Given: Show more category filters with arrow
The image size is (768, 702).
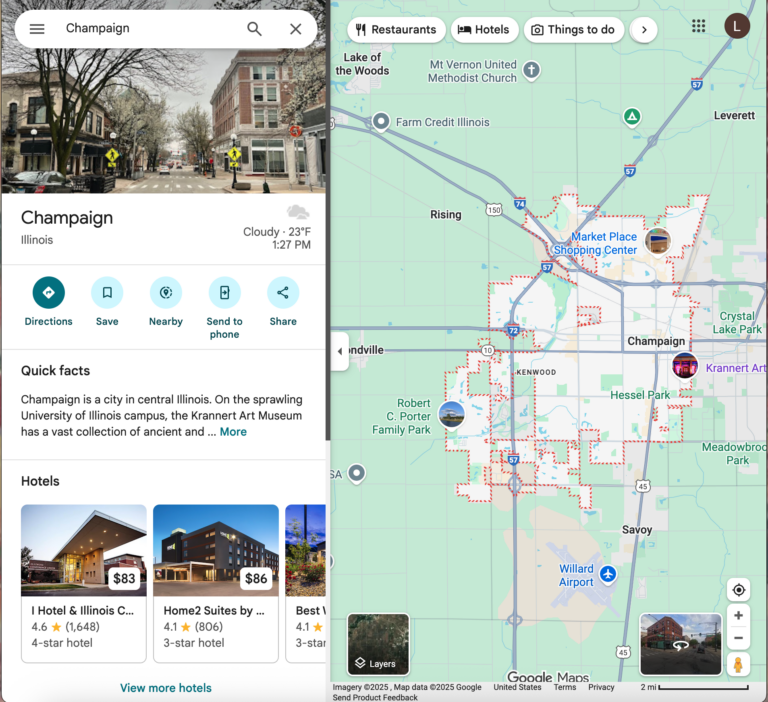Looking at the screenshot, I should pos(644,30).
